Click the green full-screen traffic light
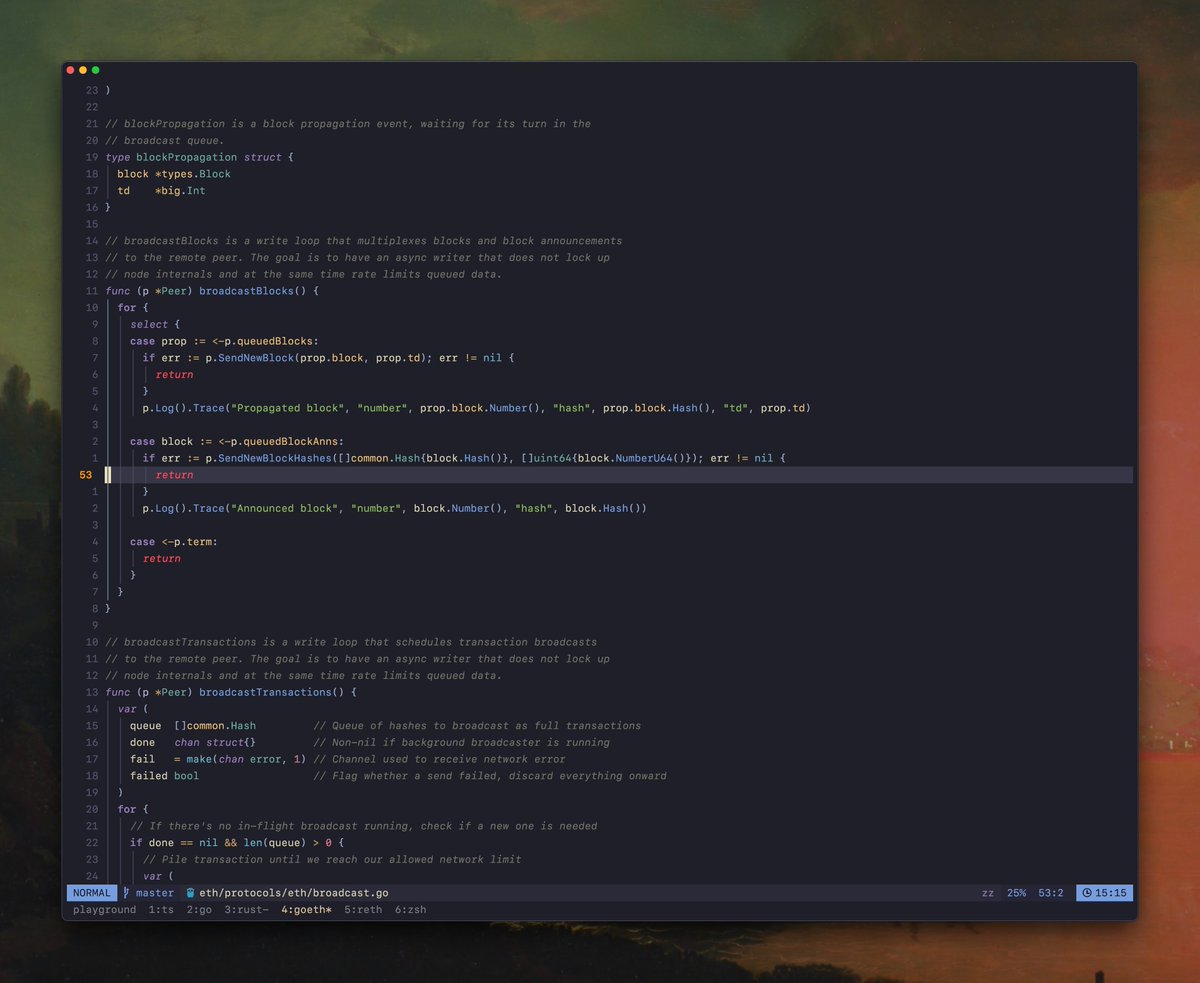 click(x=94, y=70)
